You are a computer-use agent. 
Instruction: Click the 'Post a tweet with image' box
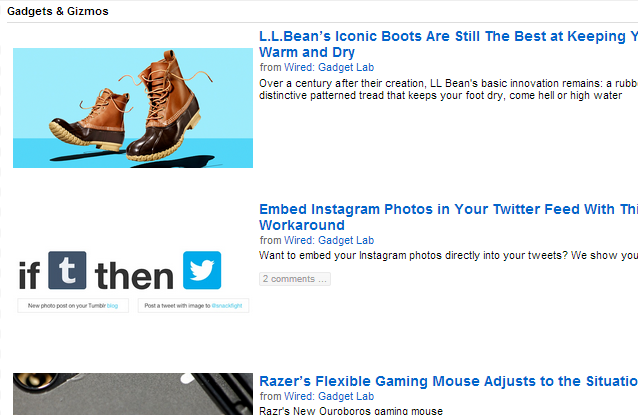(x=193, y=306)
